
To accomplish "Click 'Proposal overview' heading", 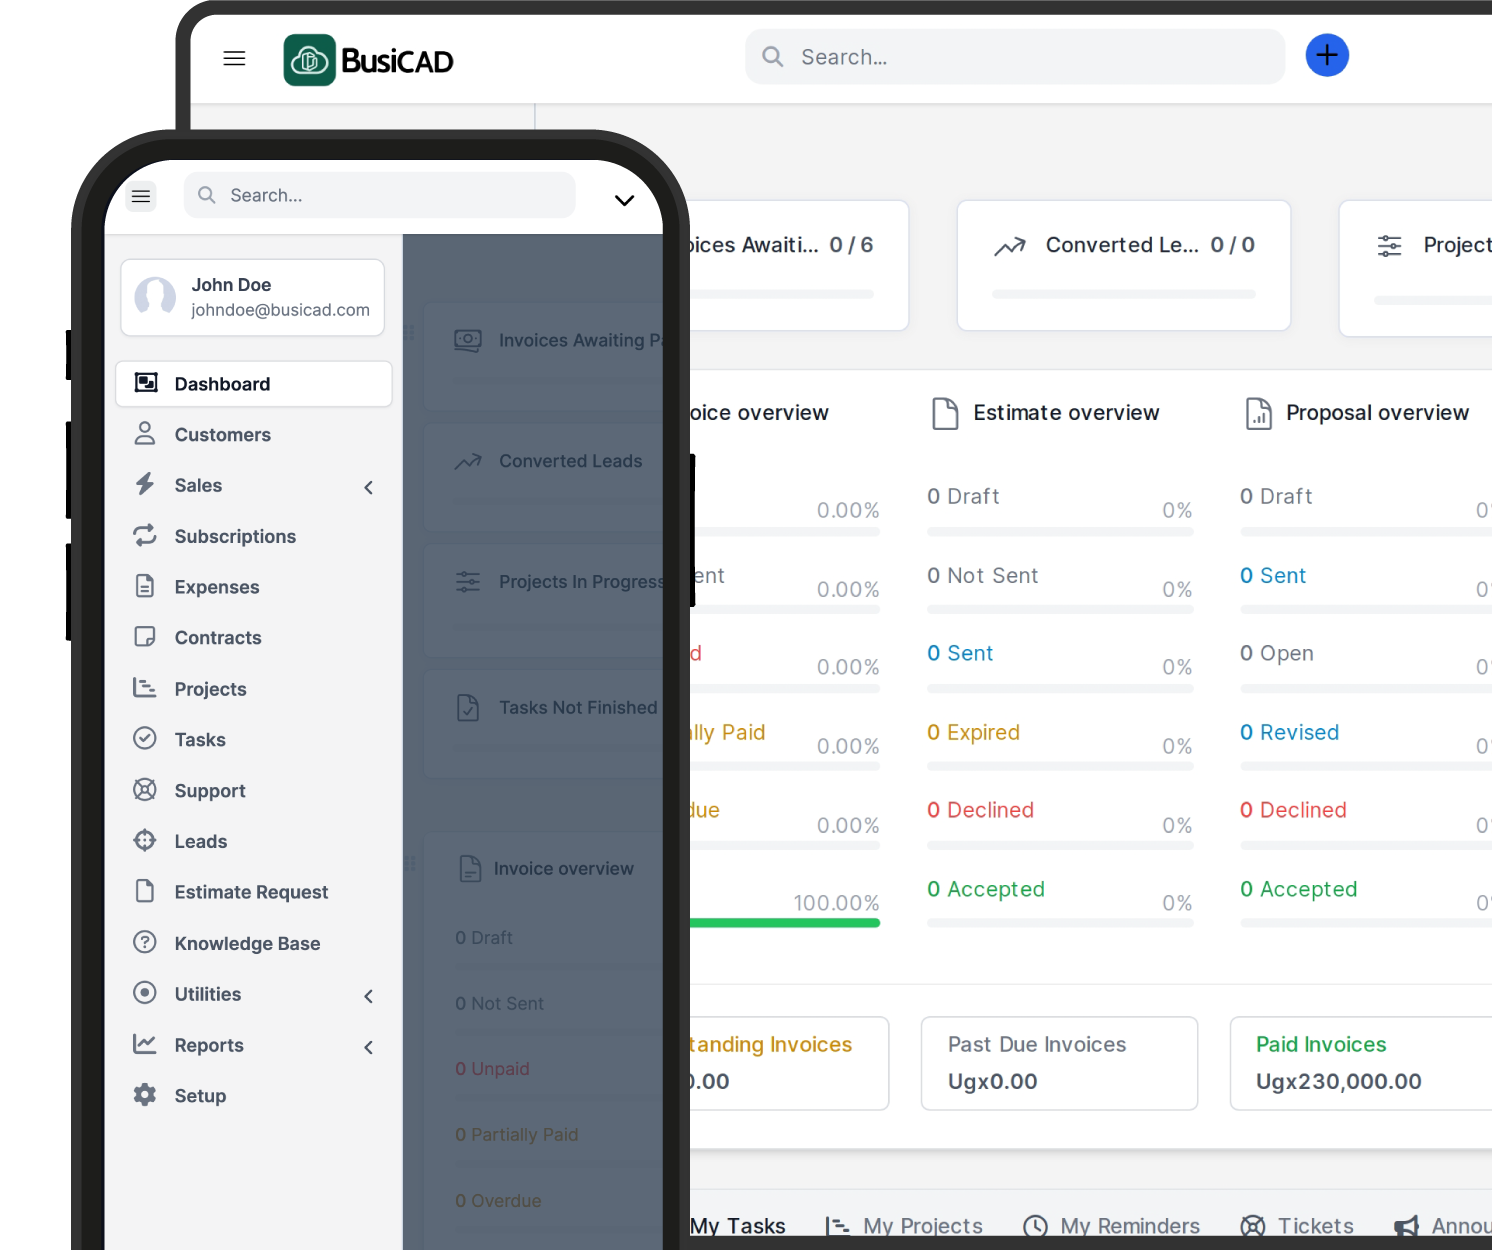I will pos(1377,413).
